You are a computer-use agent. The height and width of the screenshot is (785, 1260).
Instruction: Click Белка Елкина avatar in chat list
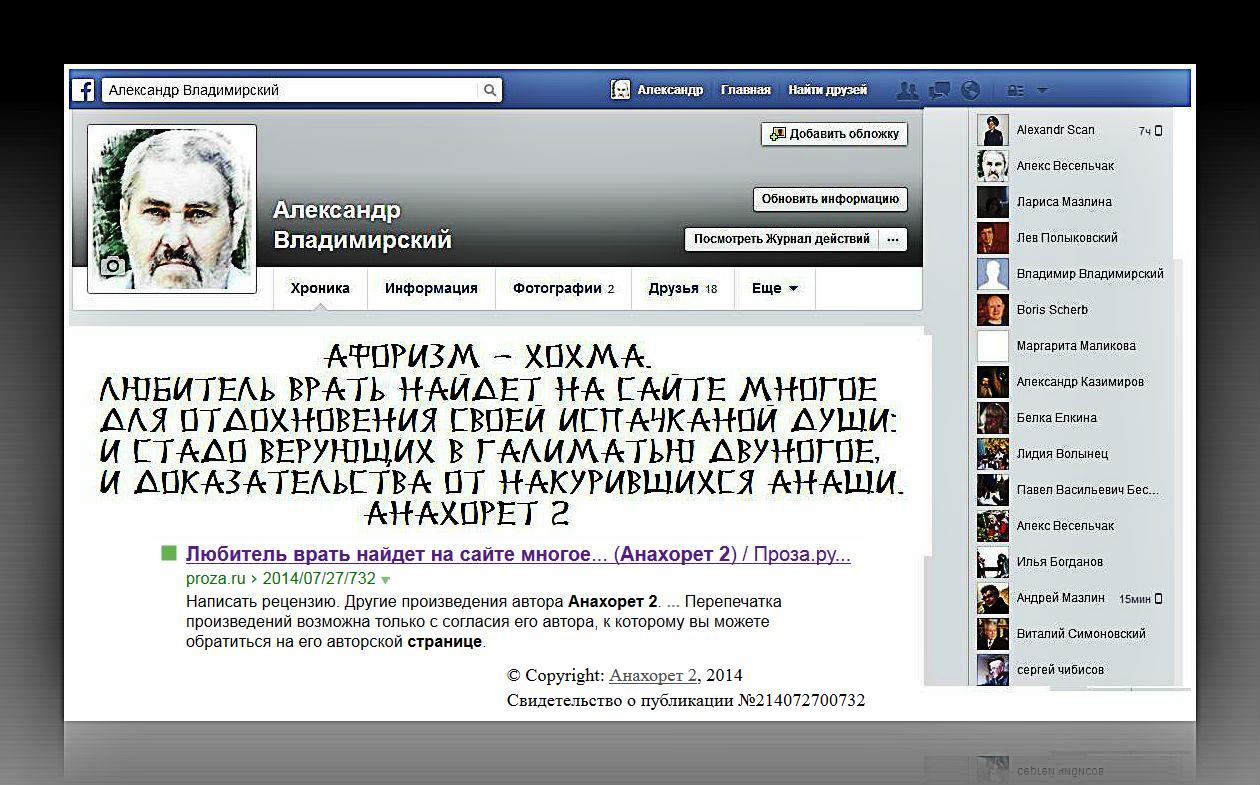(993, 418)
